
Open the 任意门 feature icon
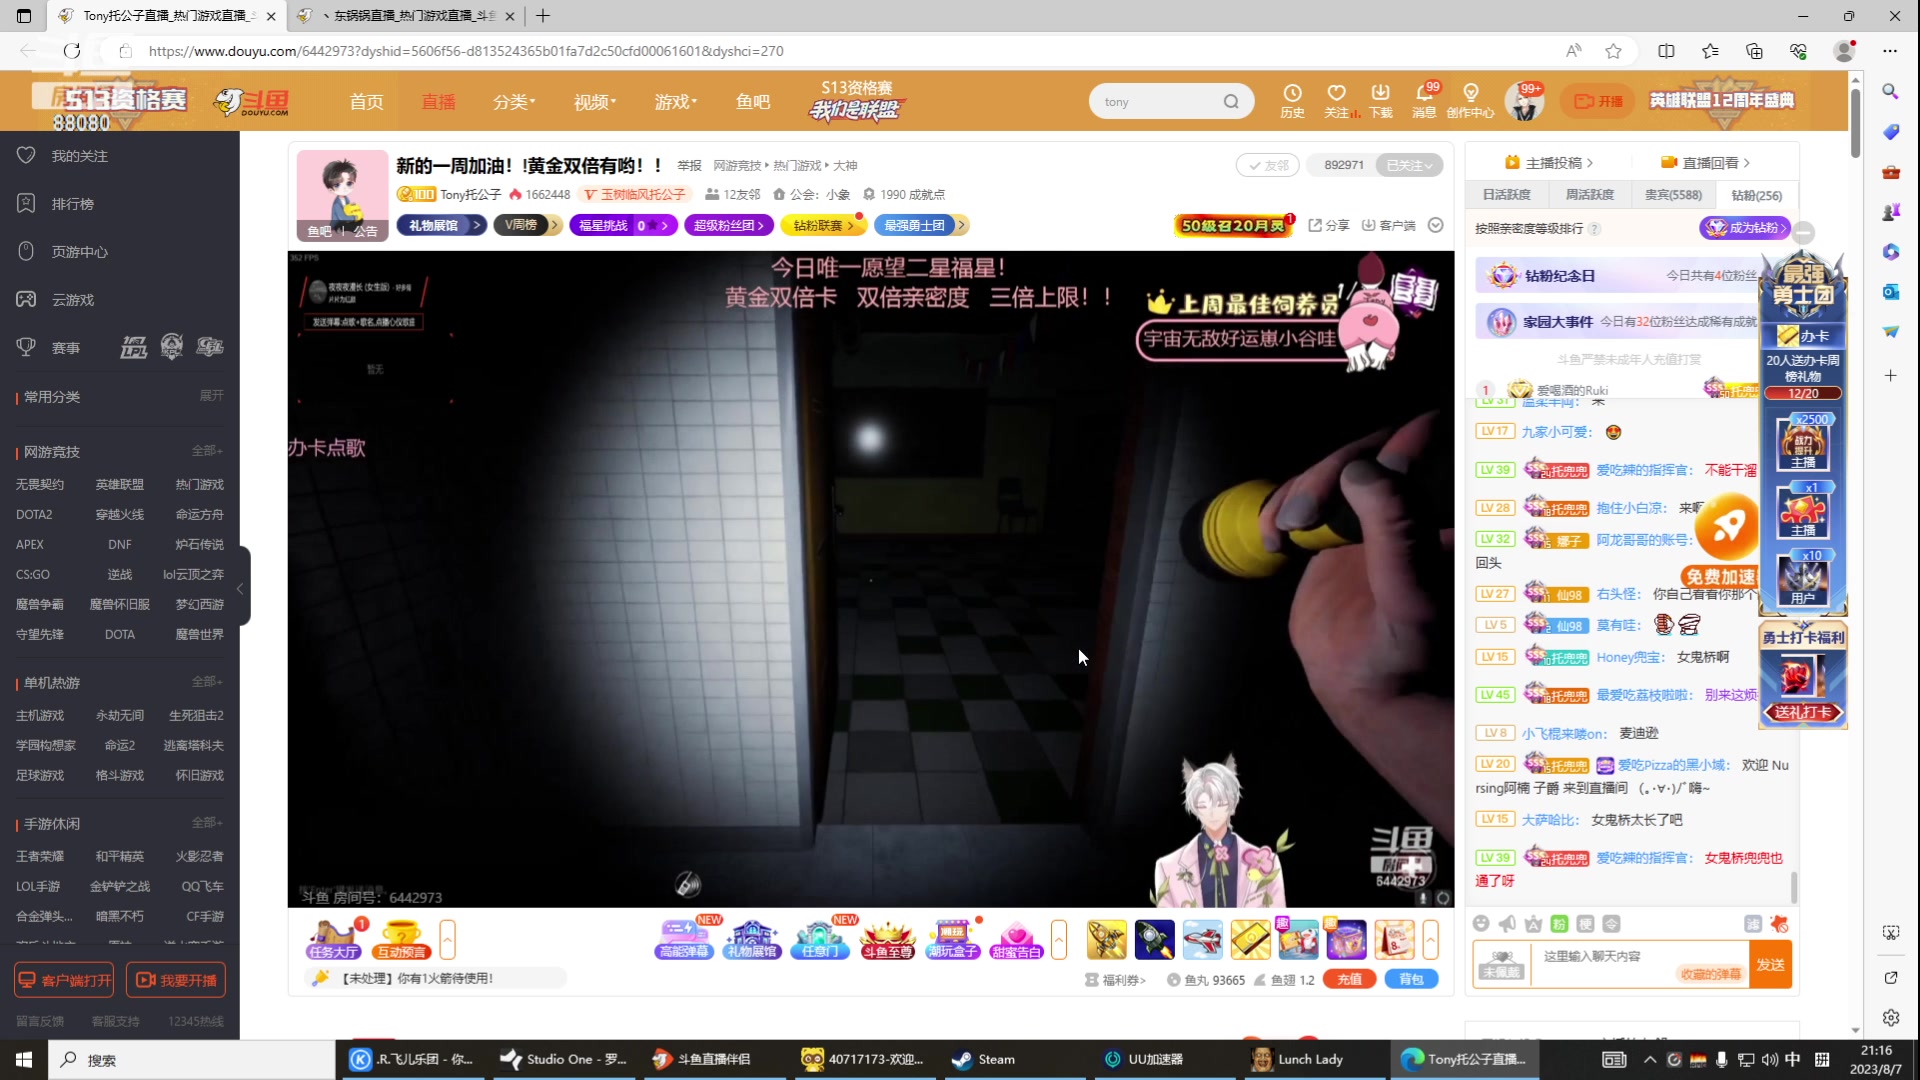click(x=820, y=940)
